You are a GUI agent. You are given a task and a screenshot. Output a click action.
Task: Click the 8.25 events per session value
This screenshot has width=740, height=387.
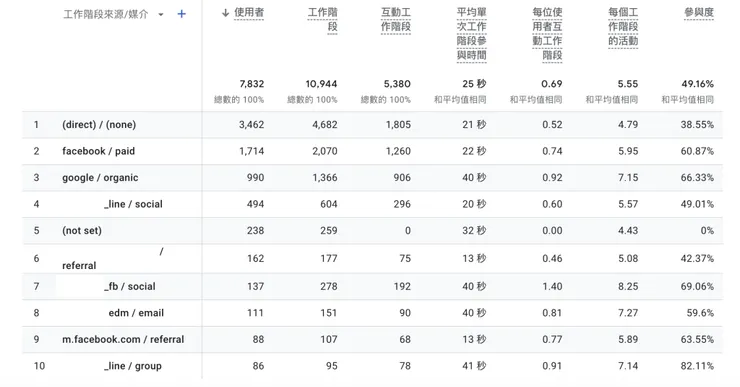click(x=628, y=286)
